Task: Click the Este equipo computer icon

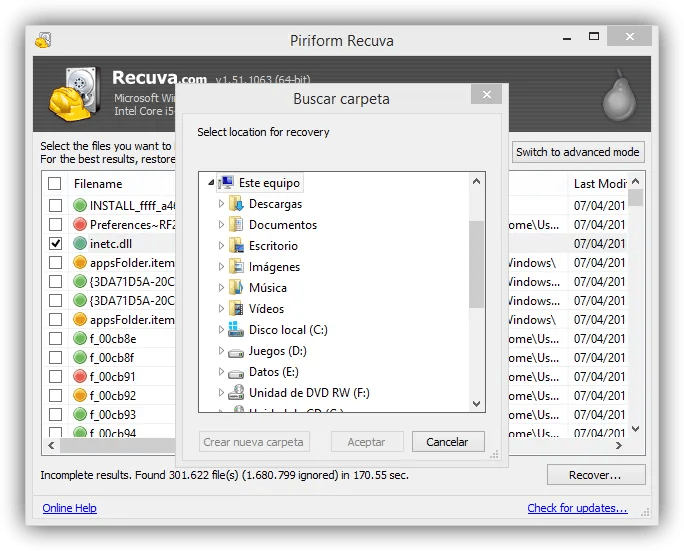Action: (226, 183)
